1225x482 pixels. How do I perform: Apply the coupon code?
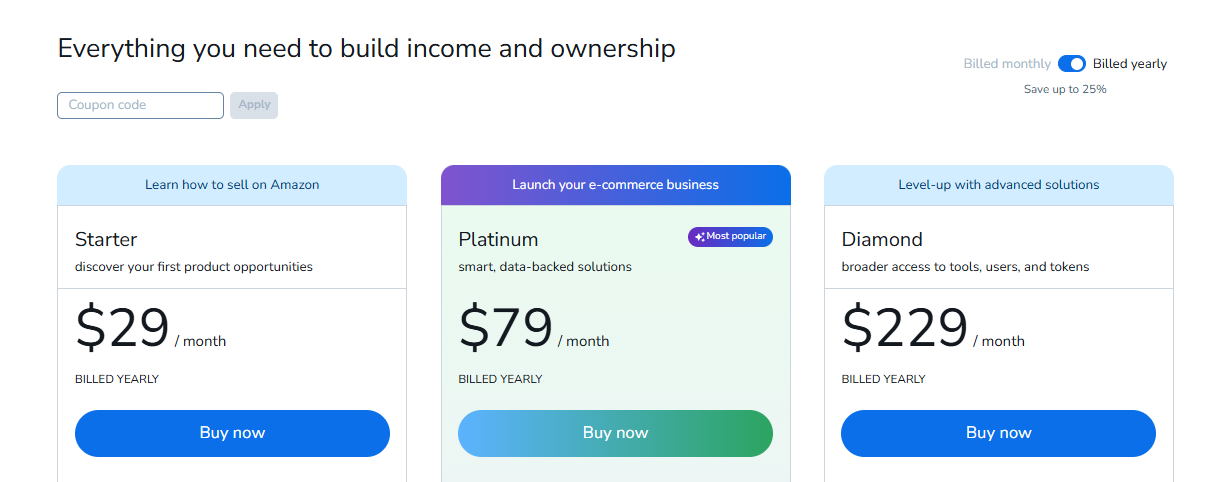(x=254, y=105)
